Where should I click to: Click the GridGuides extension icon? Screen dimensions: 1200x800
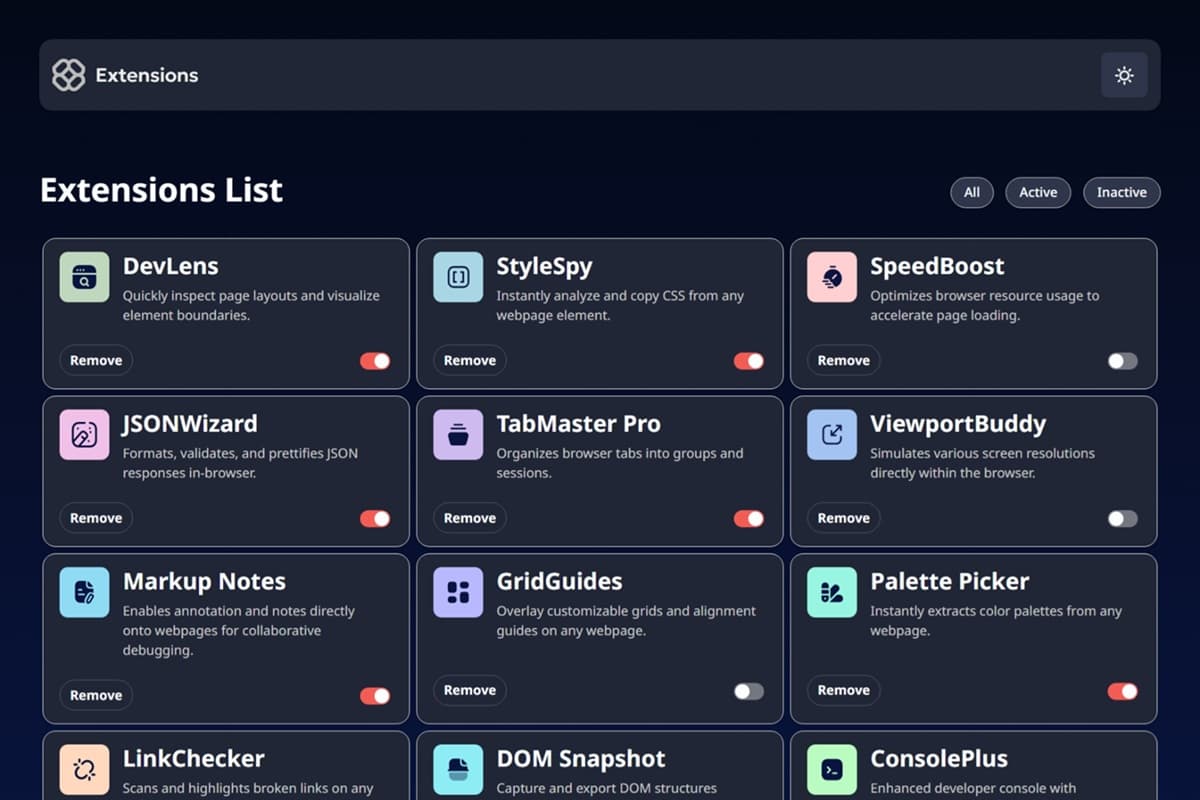click(458, 593)
